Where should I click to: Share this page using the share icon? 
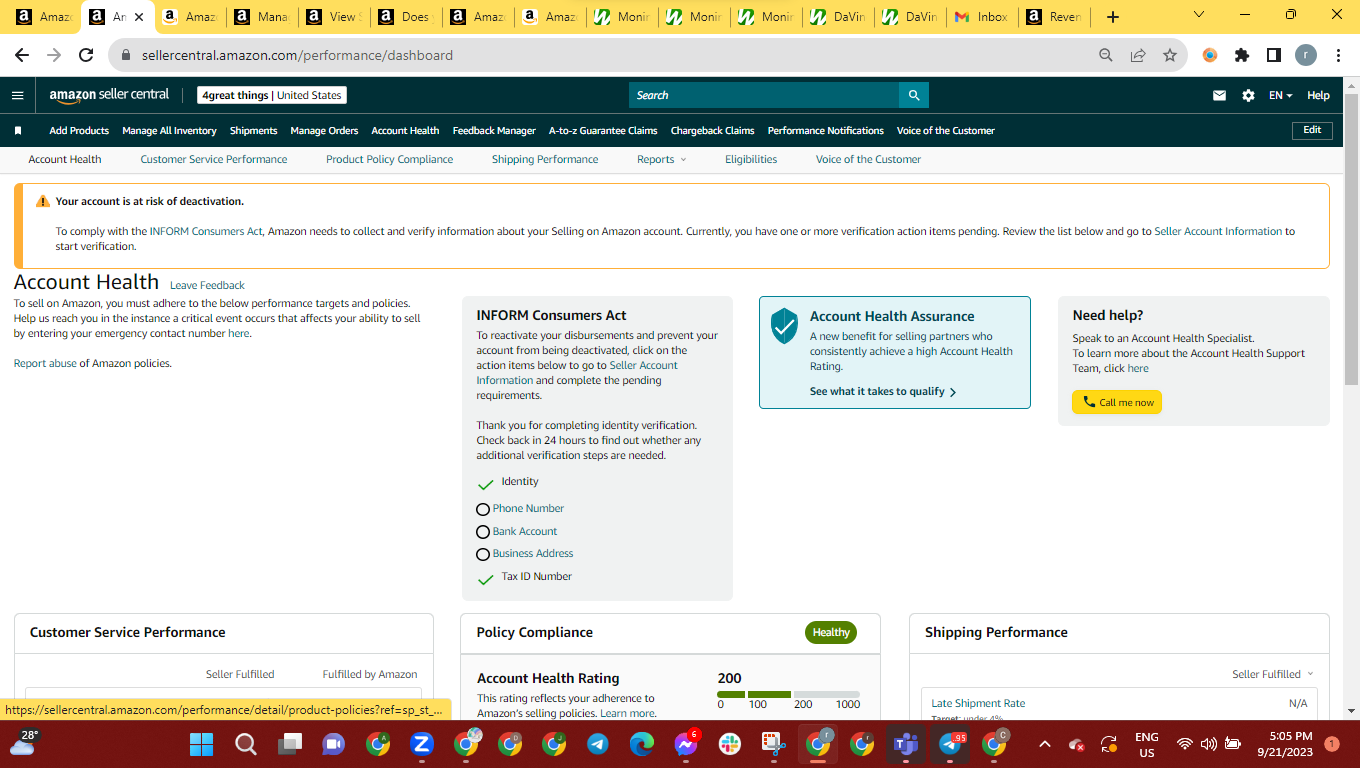[1138, 55]
